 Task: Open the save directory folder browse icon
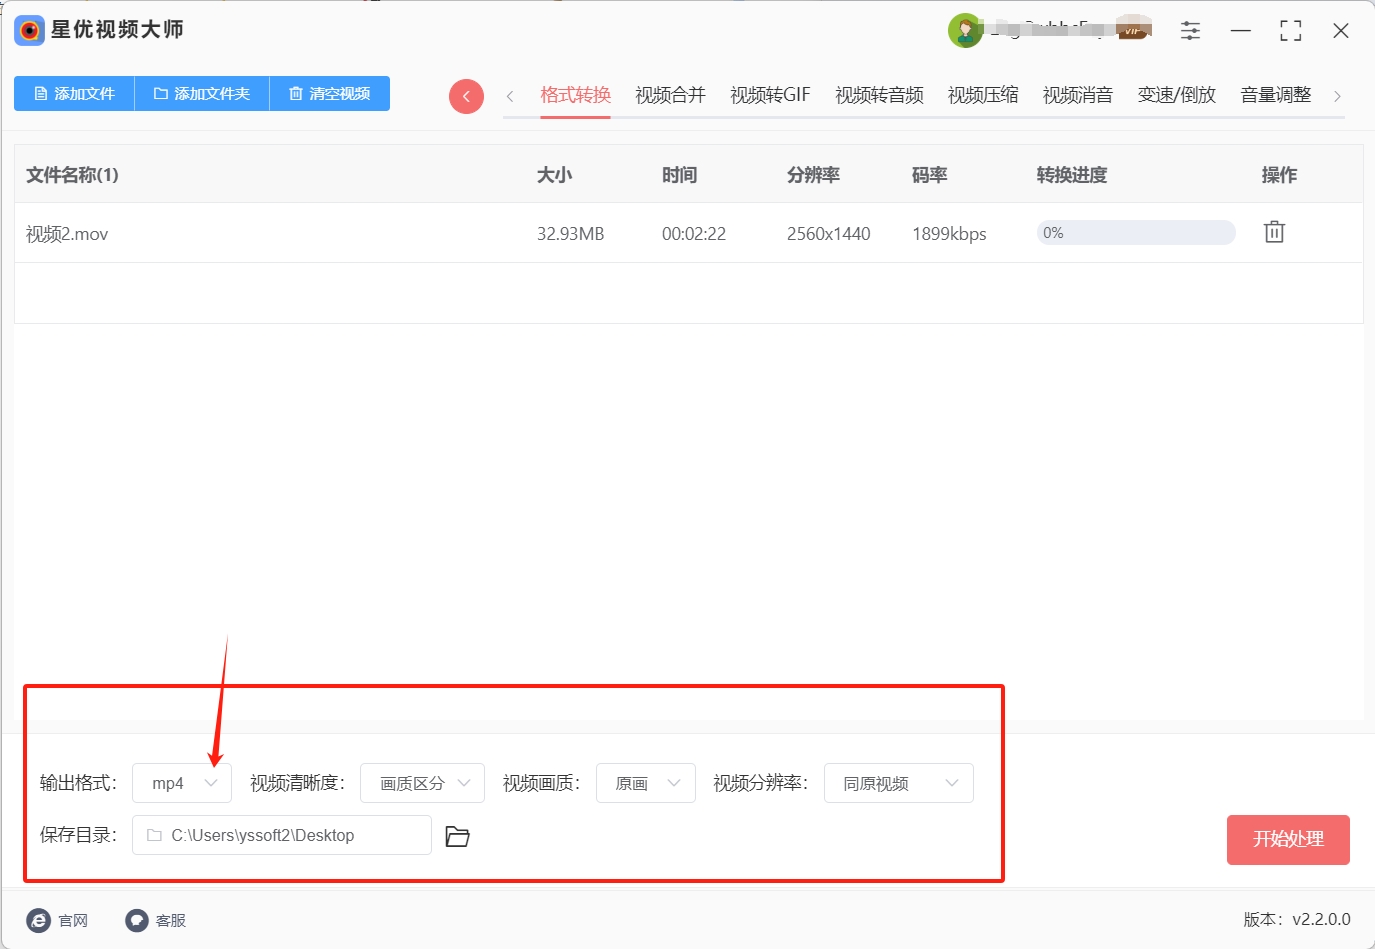(x=457, y=836)
